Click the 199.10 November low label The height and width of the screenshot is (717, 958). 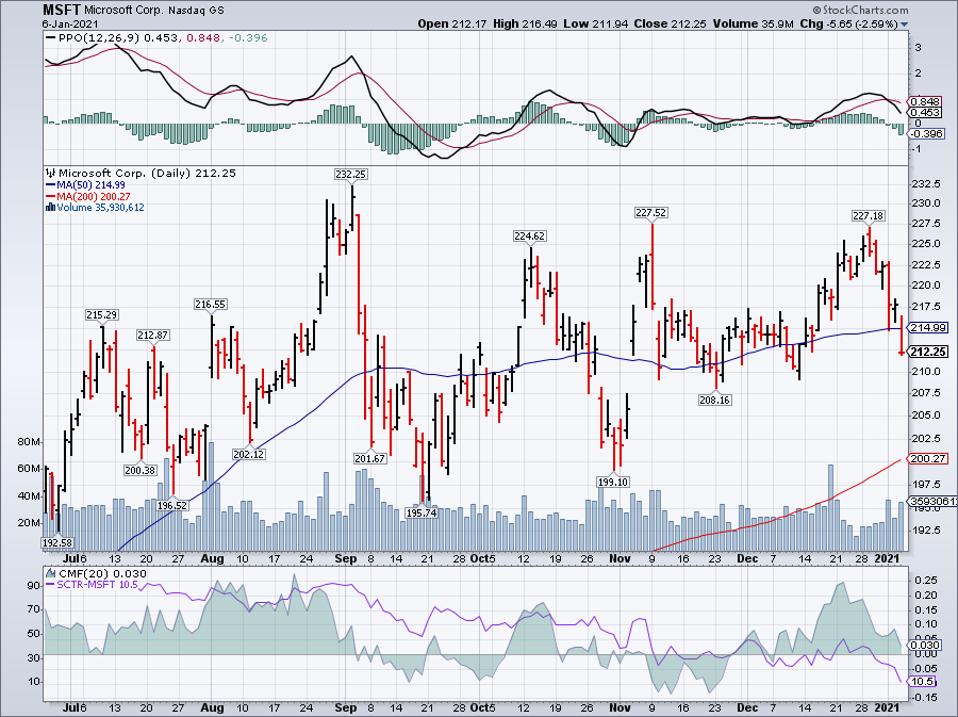point(613,482)
